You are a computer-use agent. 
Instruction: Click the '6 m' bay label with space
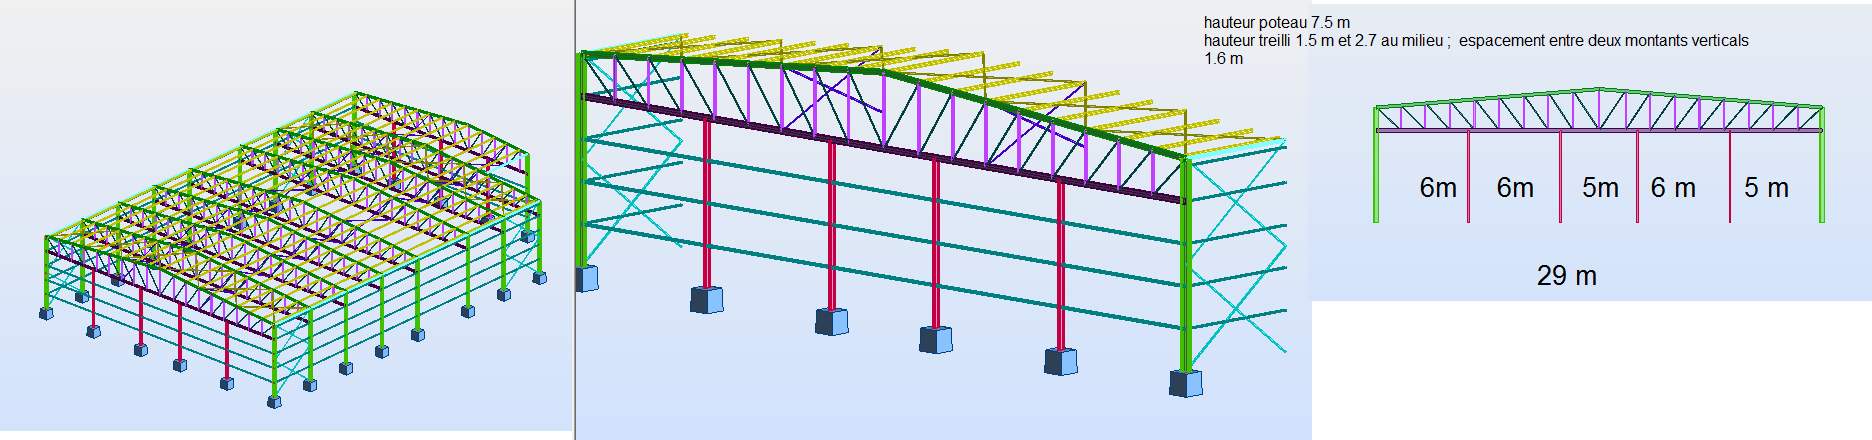click(1673, 188)
